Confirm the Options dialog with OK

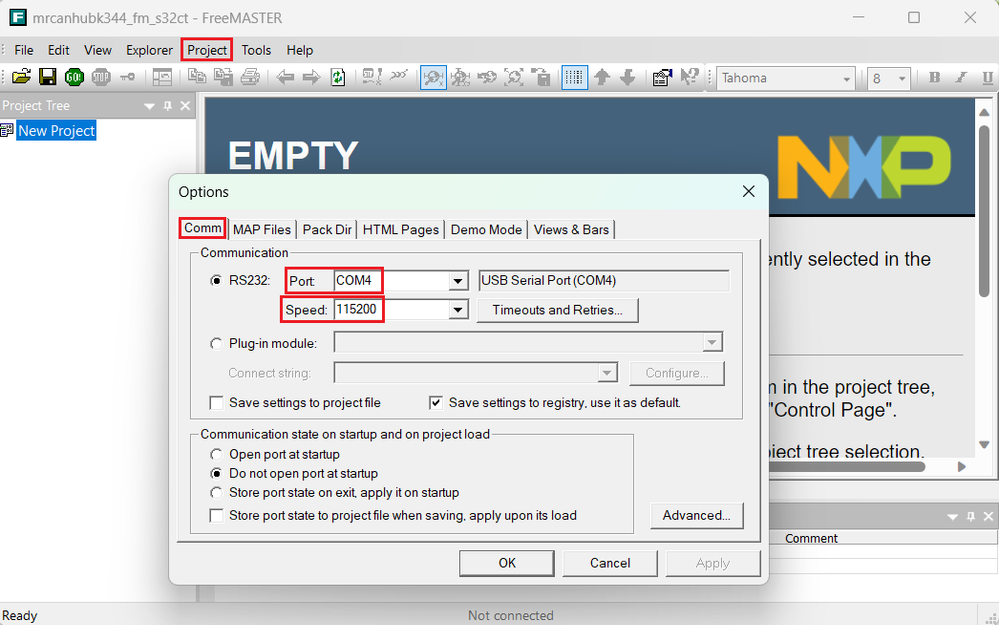[507, 563]
